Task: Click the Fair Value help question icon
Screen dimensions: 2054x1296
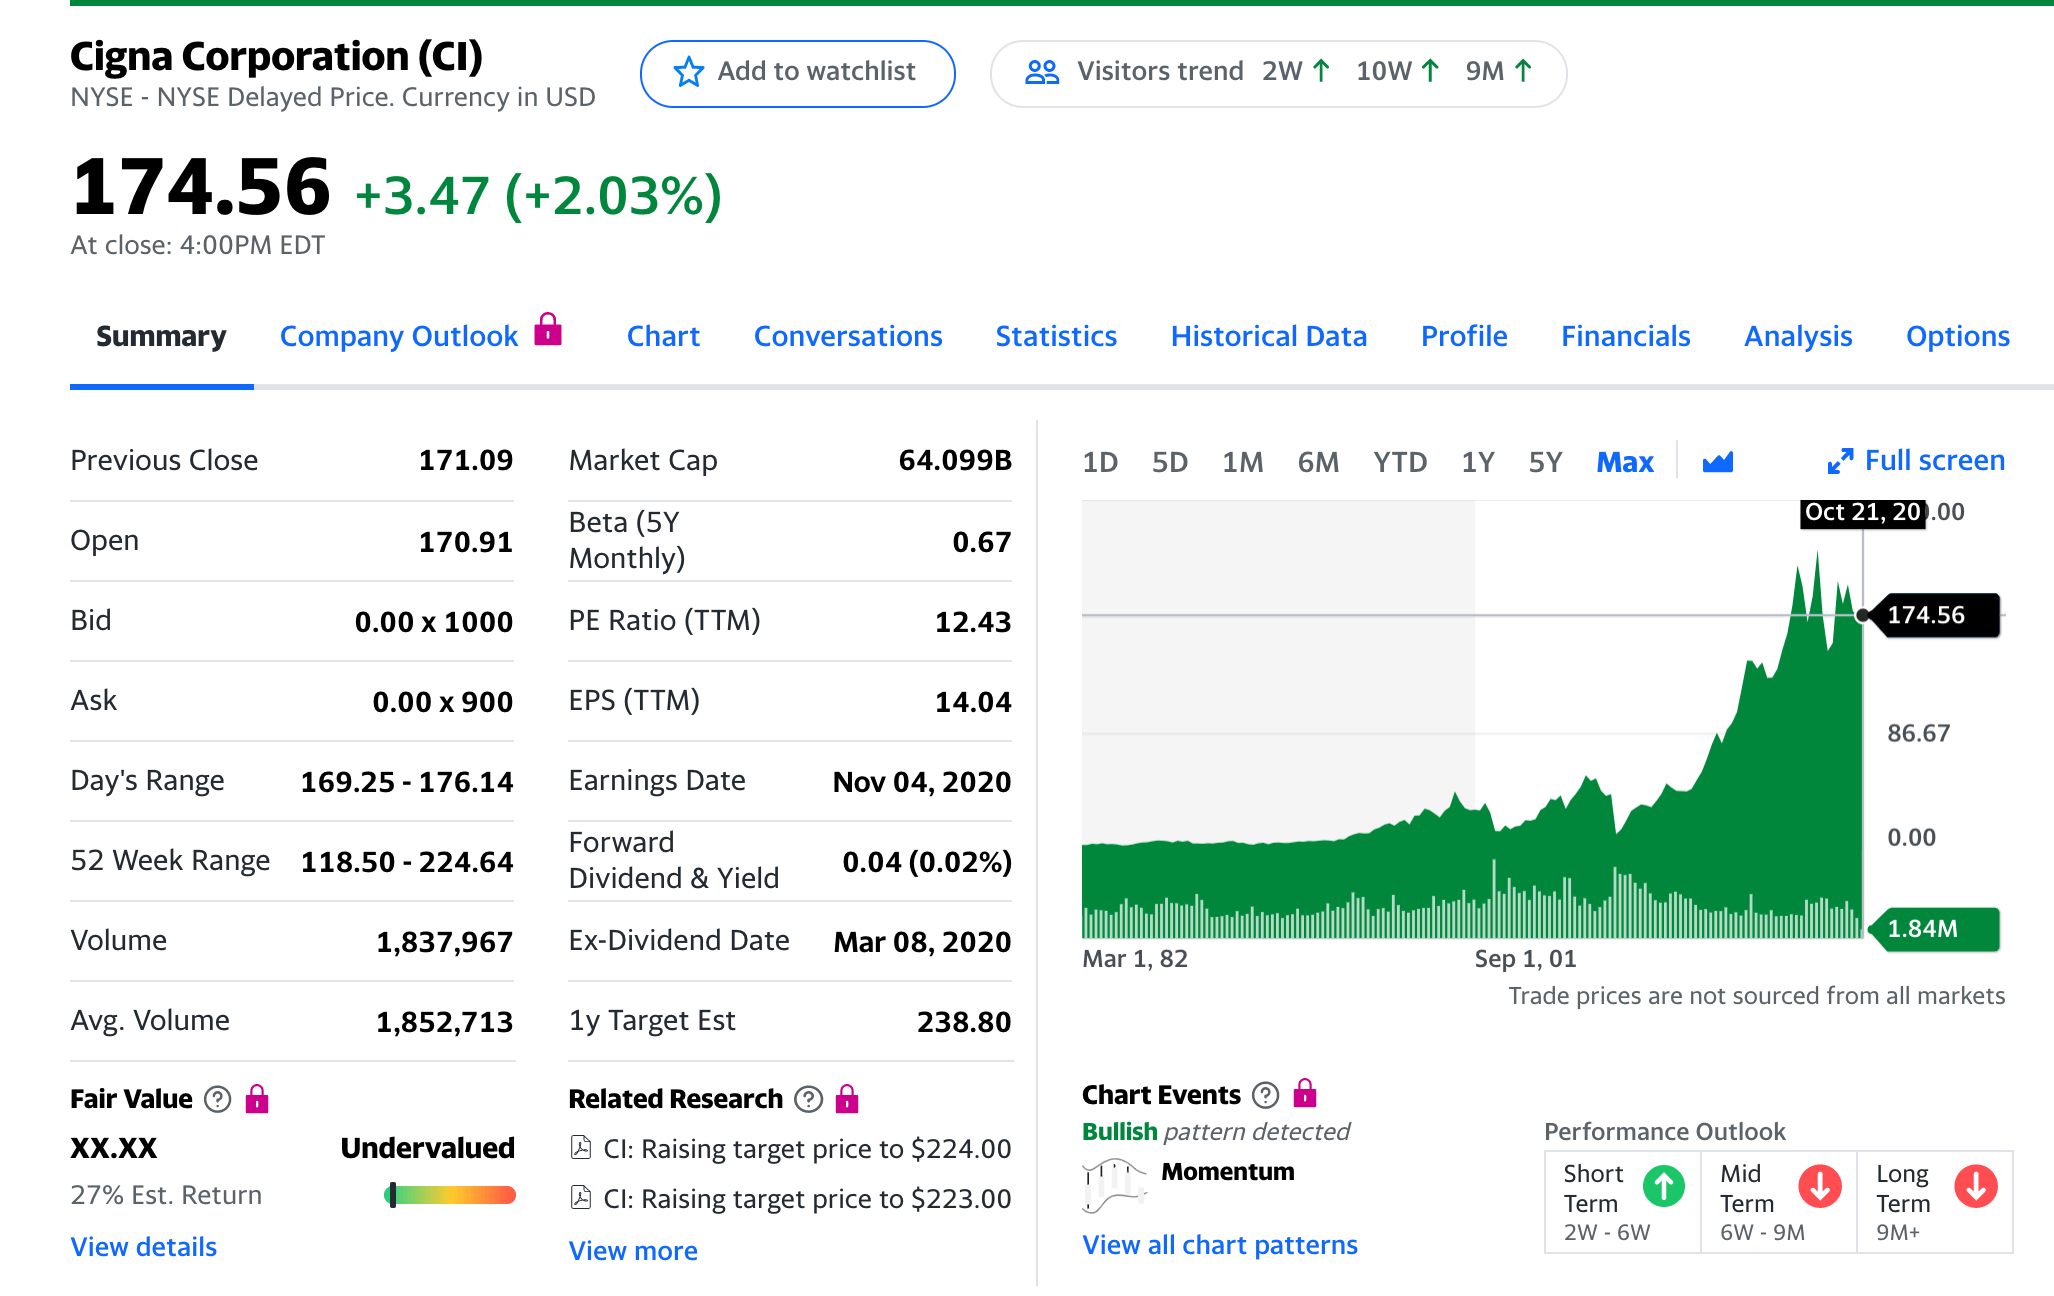Action: 217,1099
